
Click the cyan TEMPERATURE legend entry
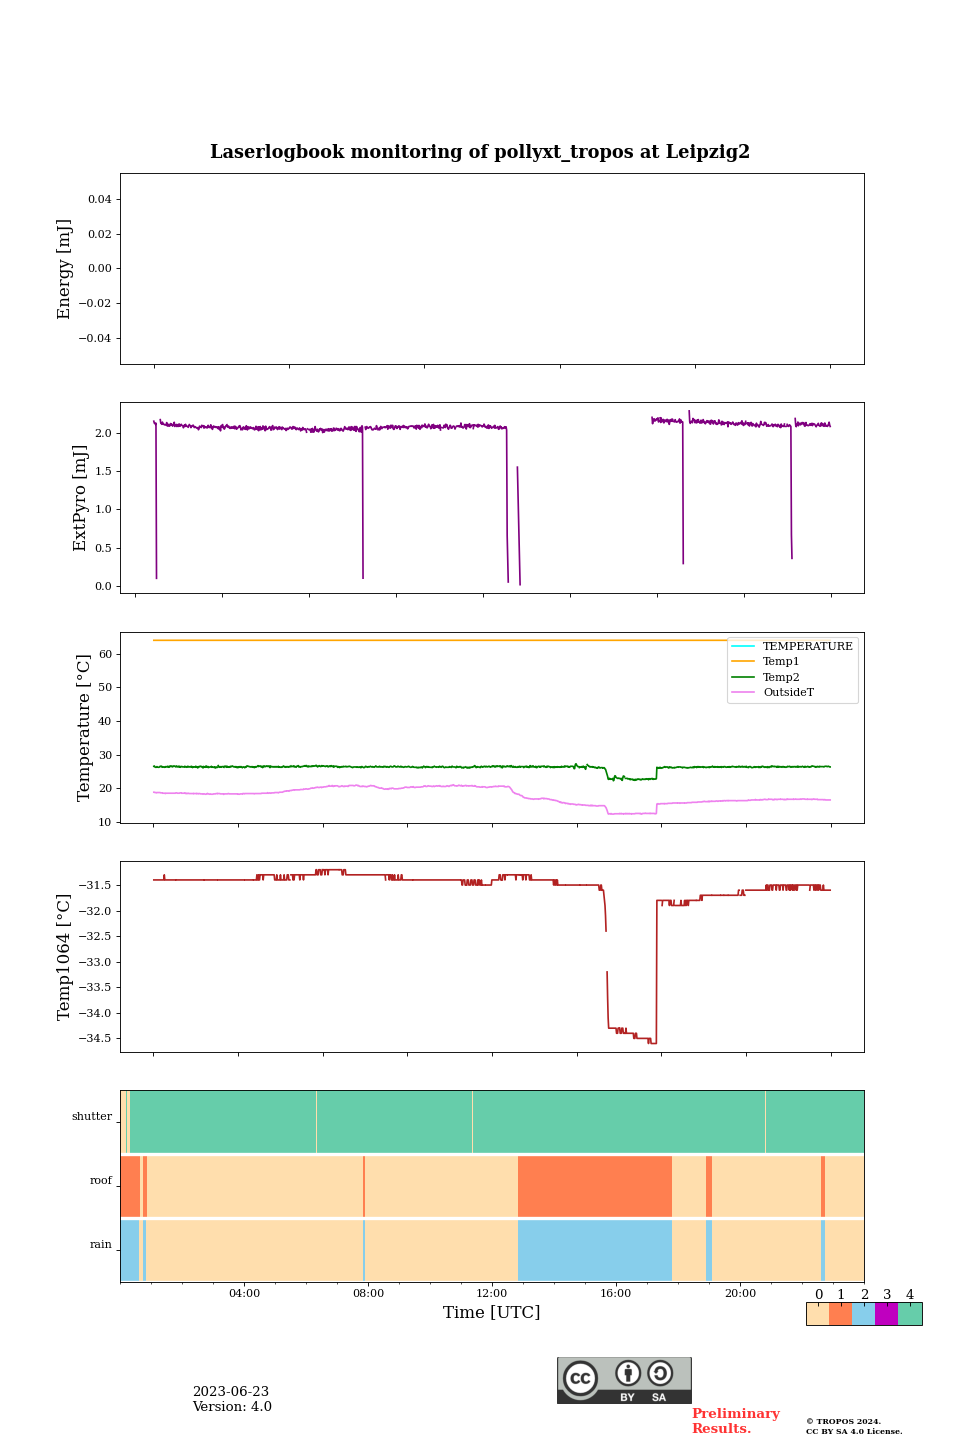point(807,647)
